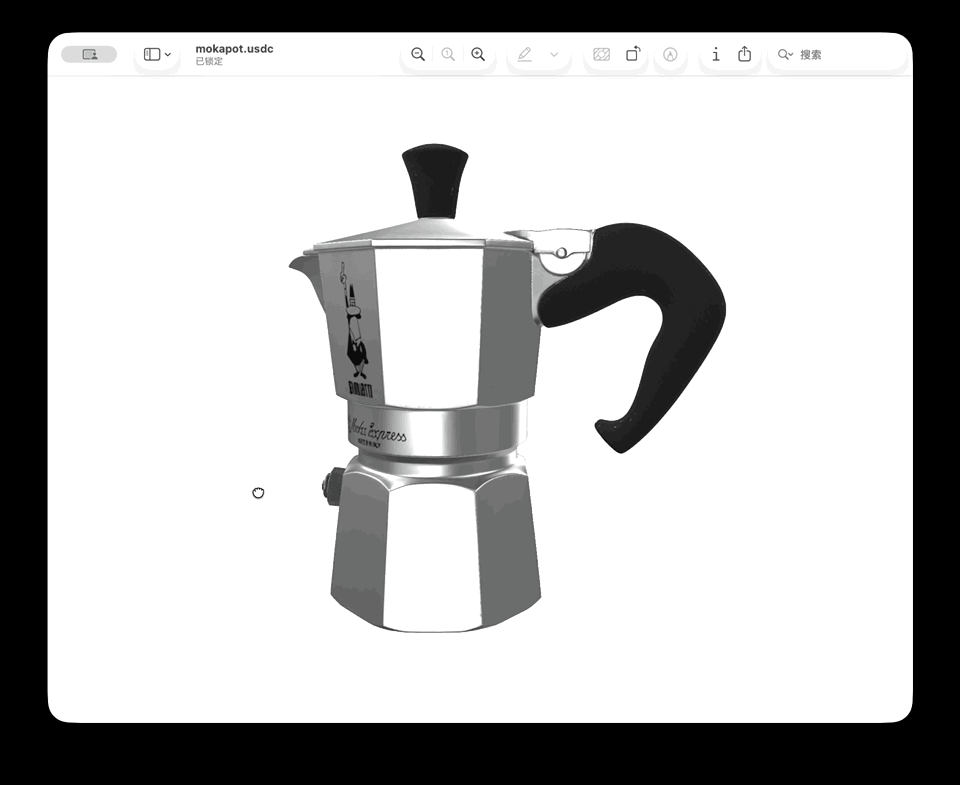Click the Share icon
The image size is (960, 785).
pos(744,54)
